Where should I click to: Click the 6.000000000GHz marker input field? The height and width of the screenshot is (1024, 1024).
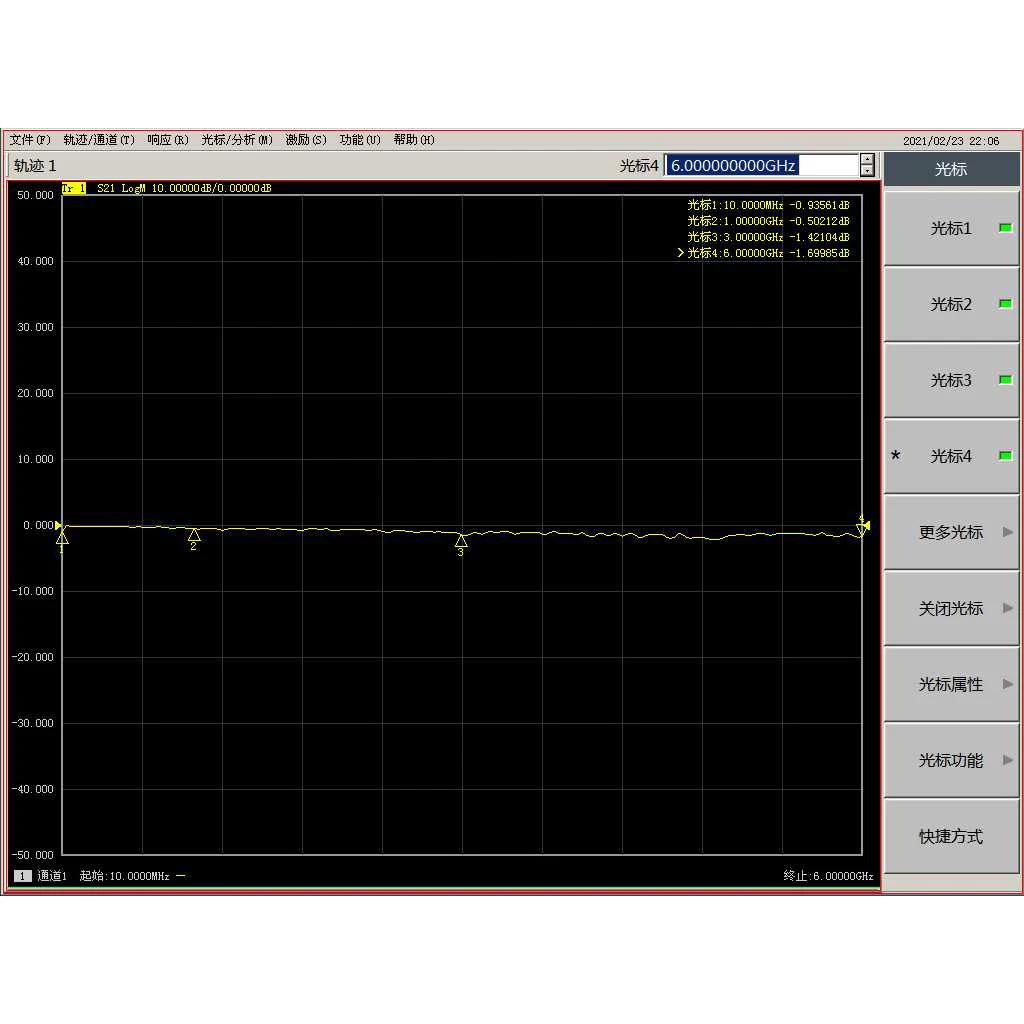coord(761,165)
